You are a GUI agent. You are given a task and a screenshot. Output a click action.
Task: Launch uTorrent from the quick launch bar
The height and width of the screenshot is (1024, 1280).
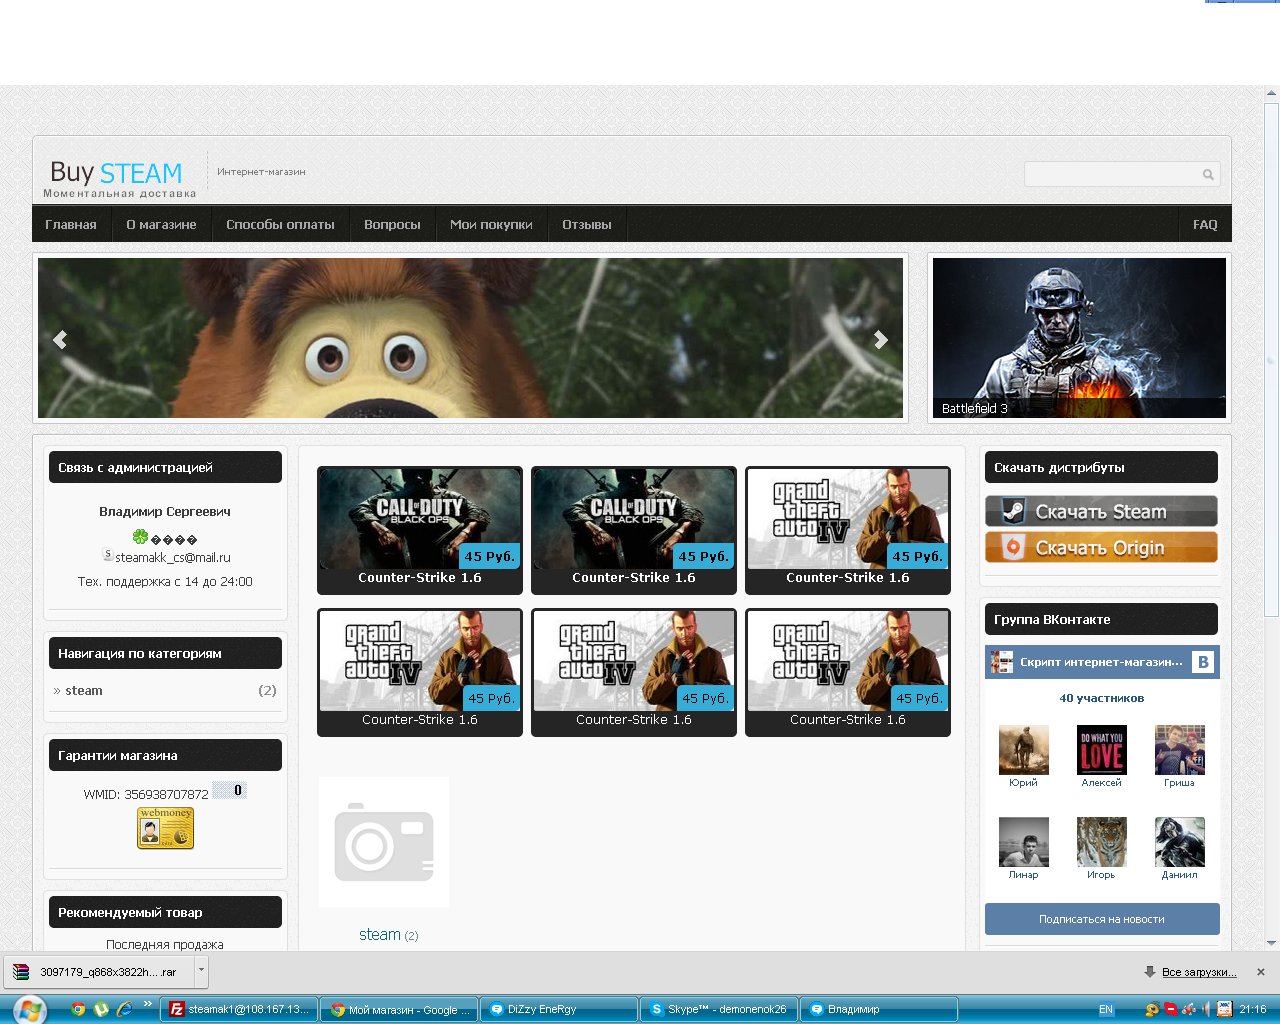[101, 1009]
